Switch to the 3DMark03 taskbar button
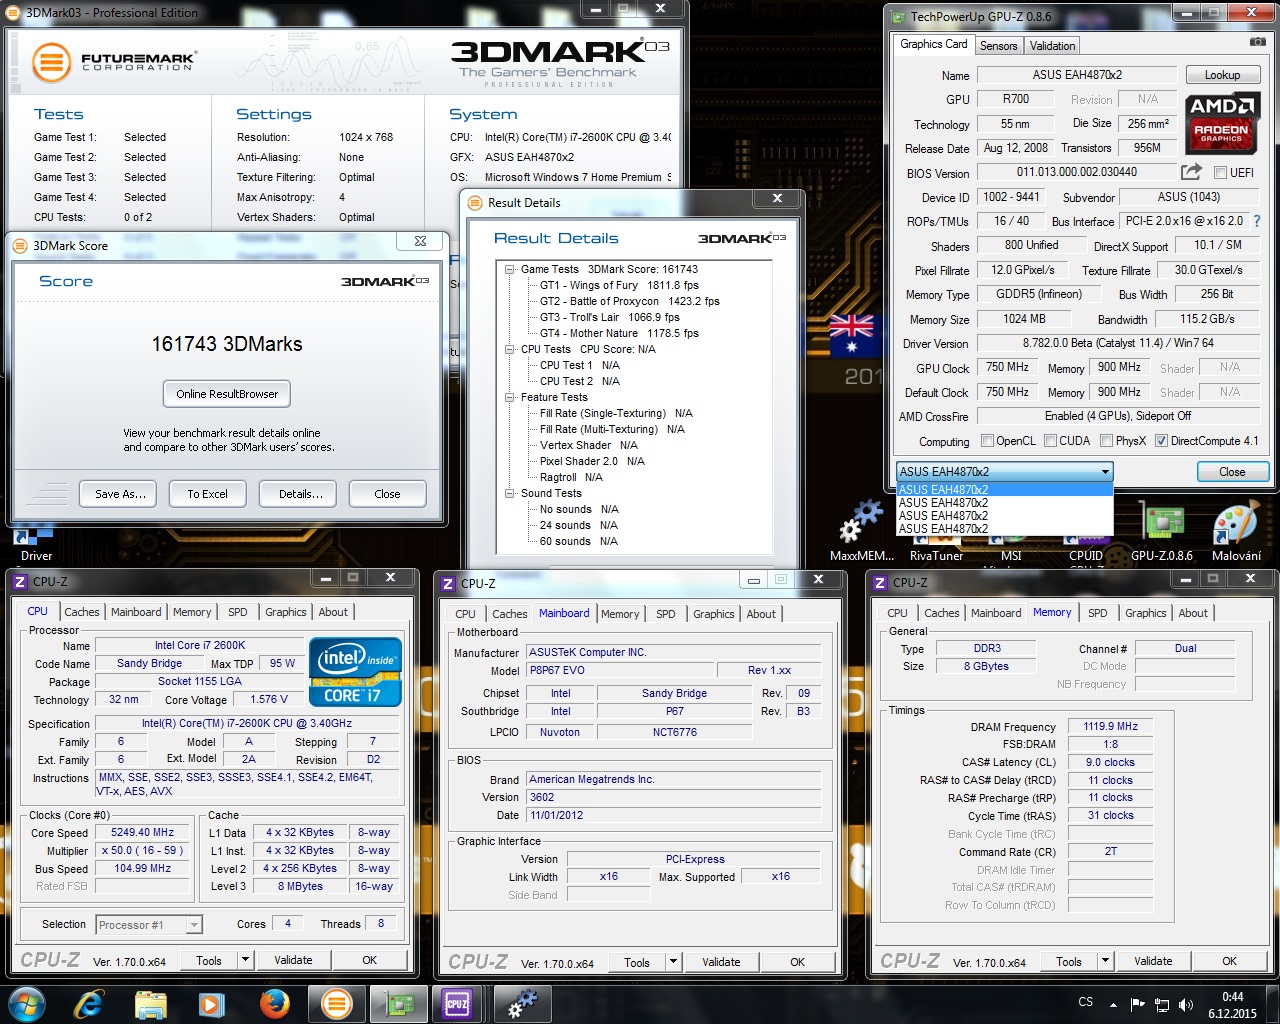 click(337, 1003)
